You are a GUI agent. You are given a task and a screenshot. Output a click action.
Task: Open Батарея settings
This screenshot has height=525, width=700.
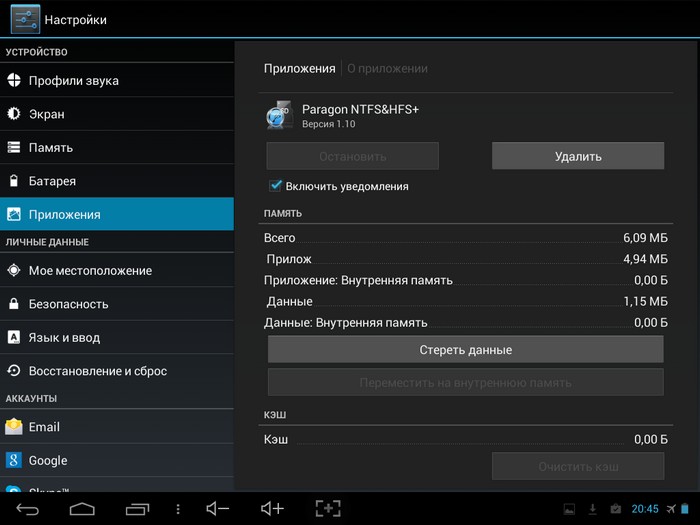(117, 181)
